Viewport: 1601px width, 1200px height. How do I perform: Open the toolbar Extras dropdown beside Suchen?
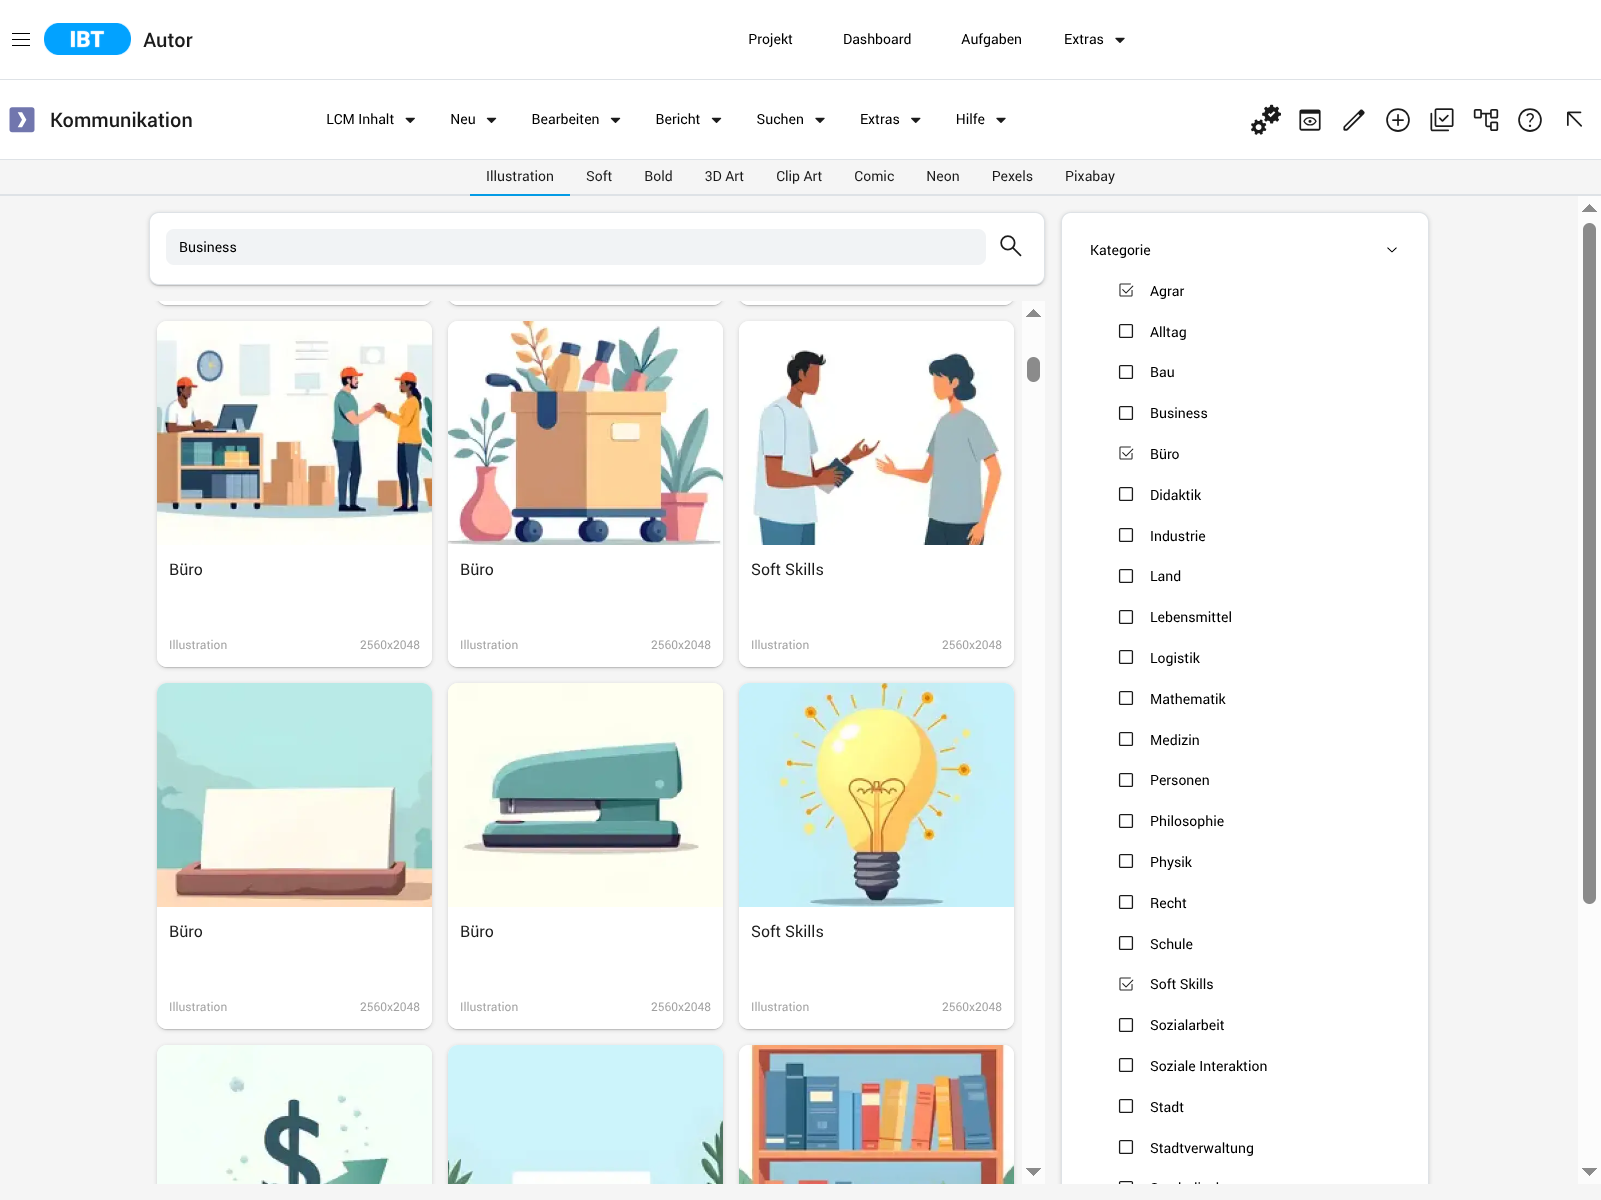click(x=890, y=120)
